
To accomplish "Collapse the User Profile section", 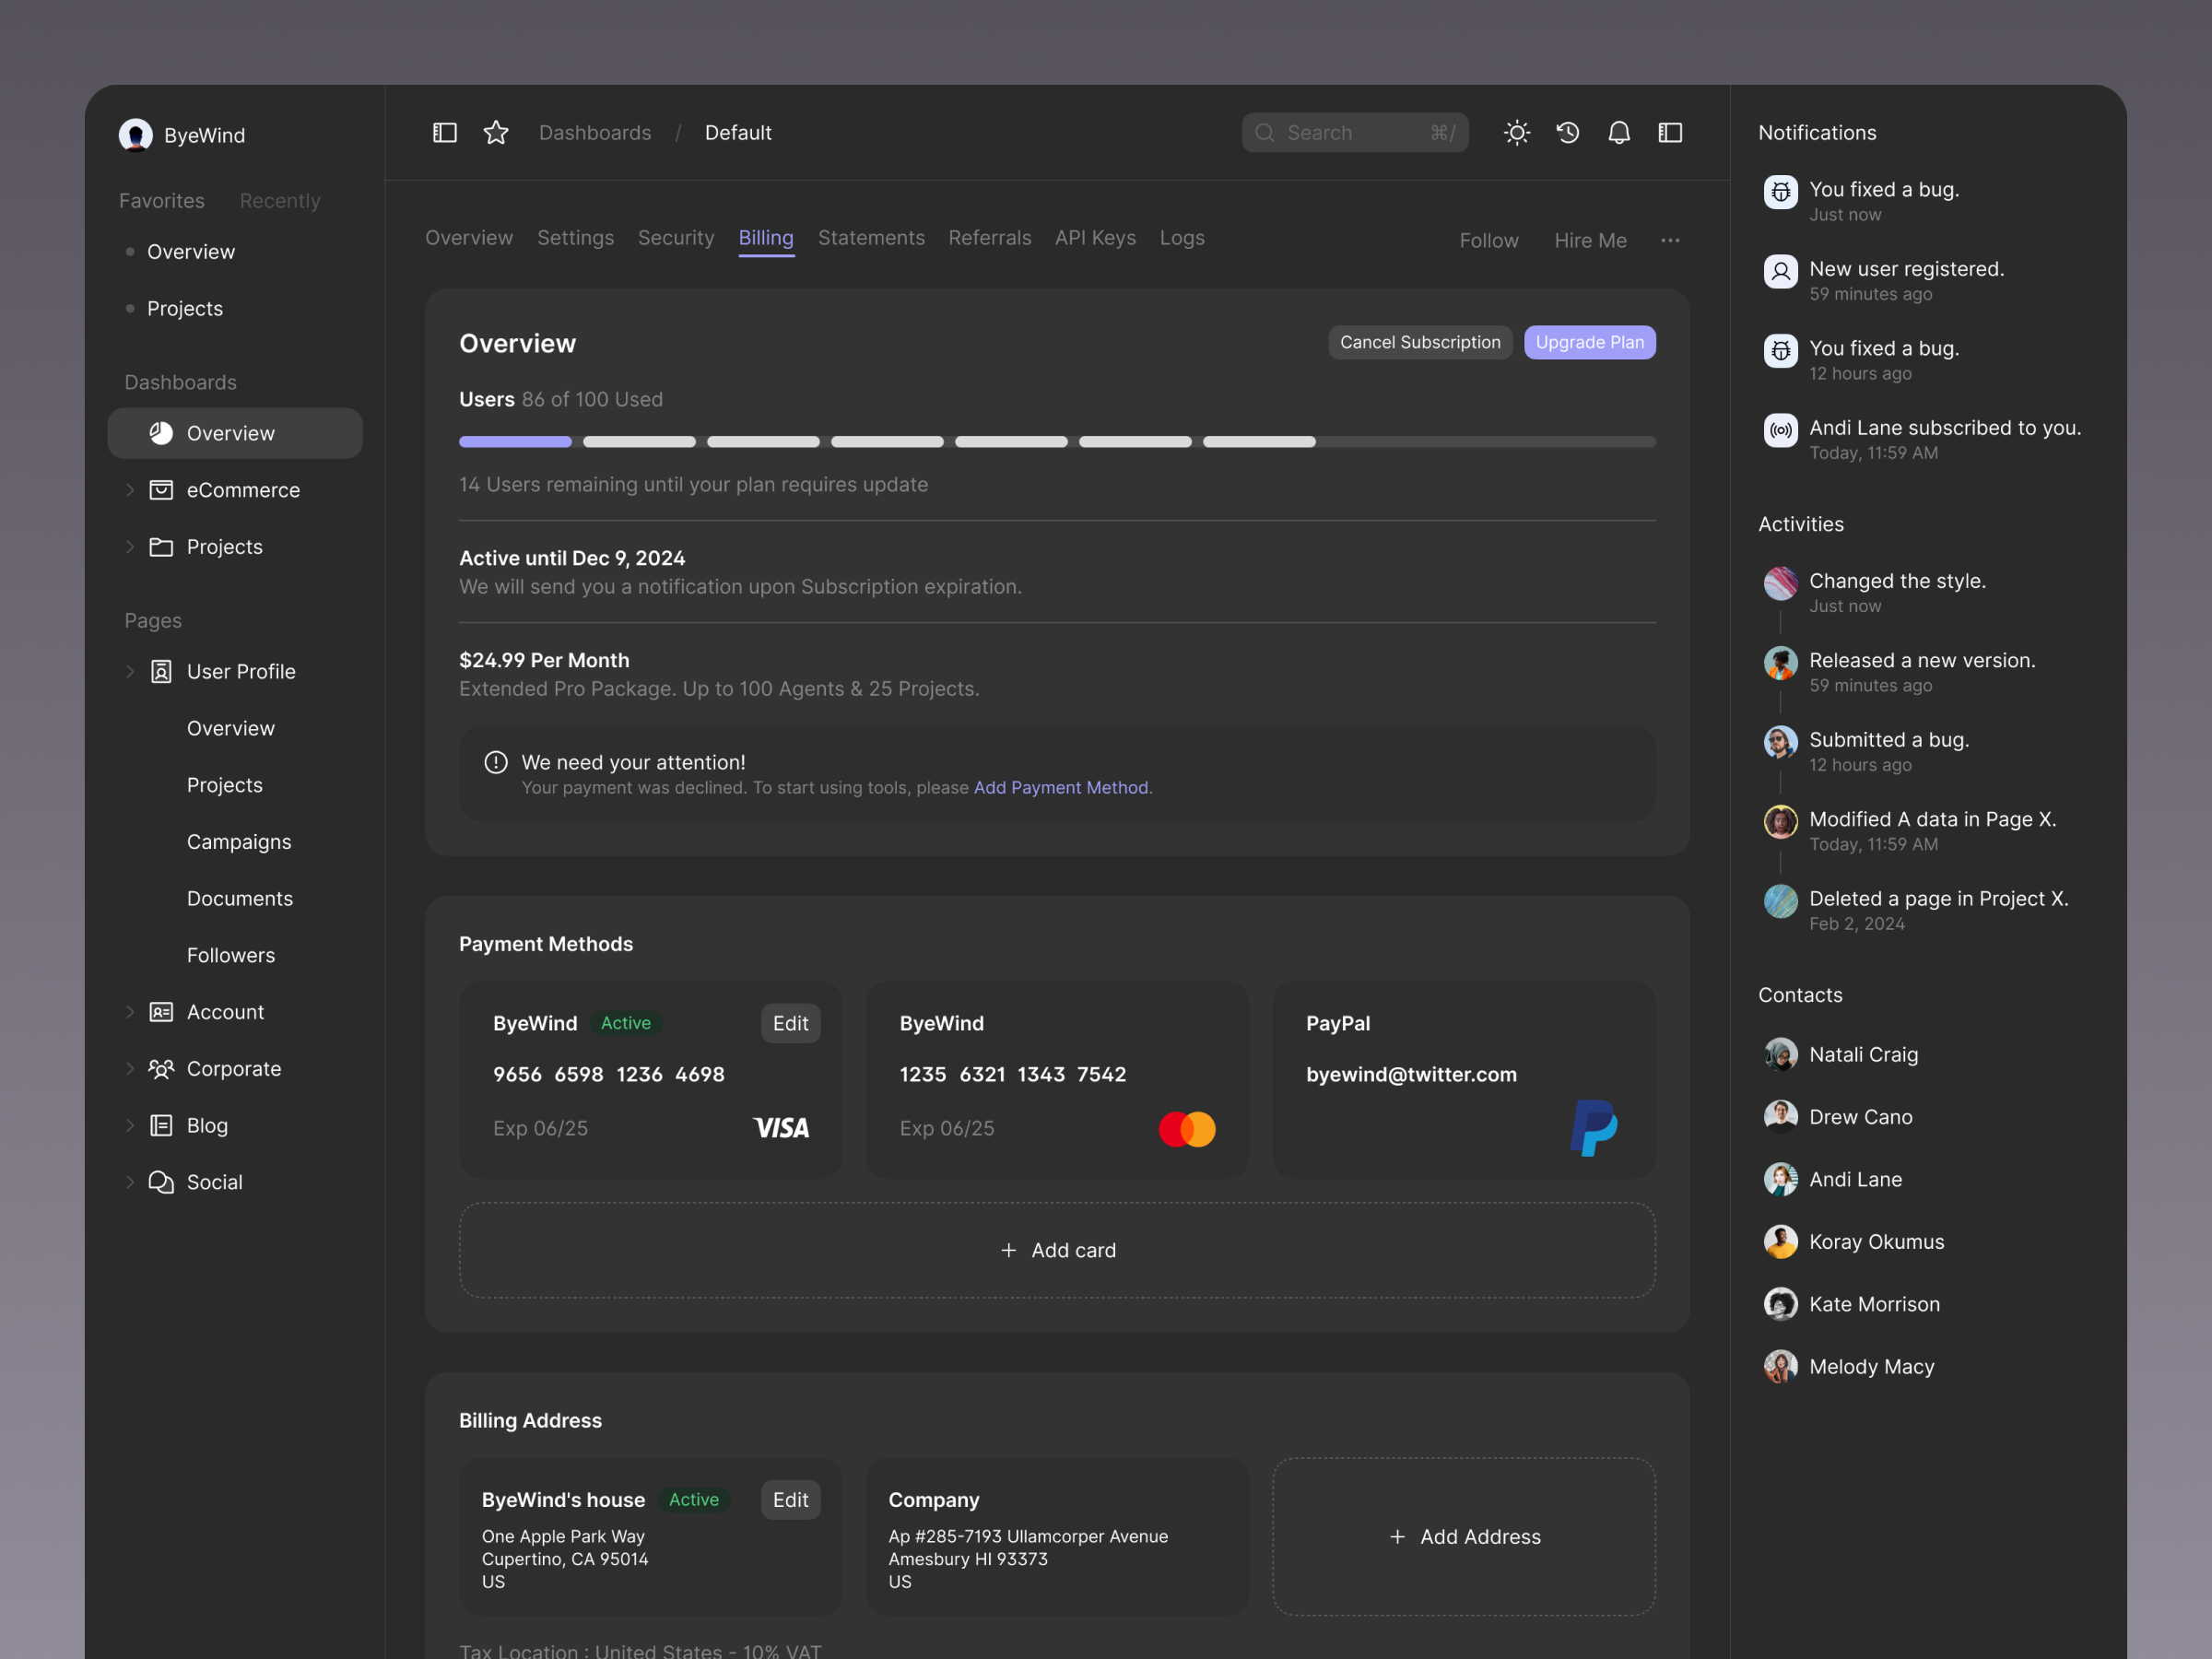I will 130,672.
